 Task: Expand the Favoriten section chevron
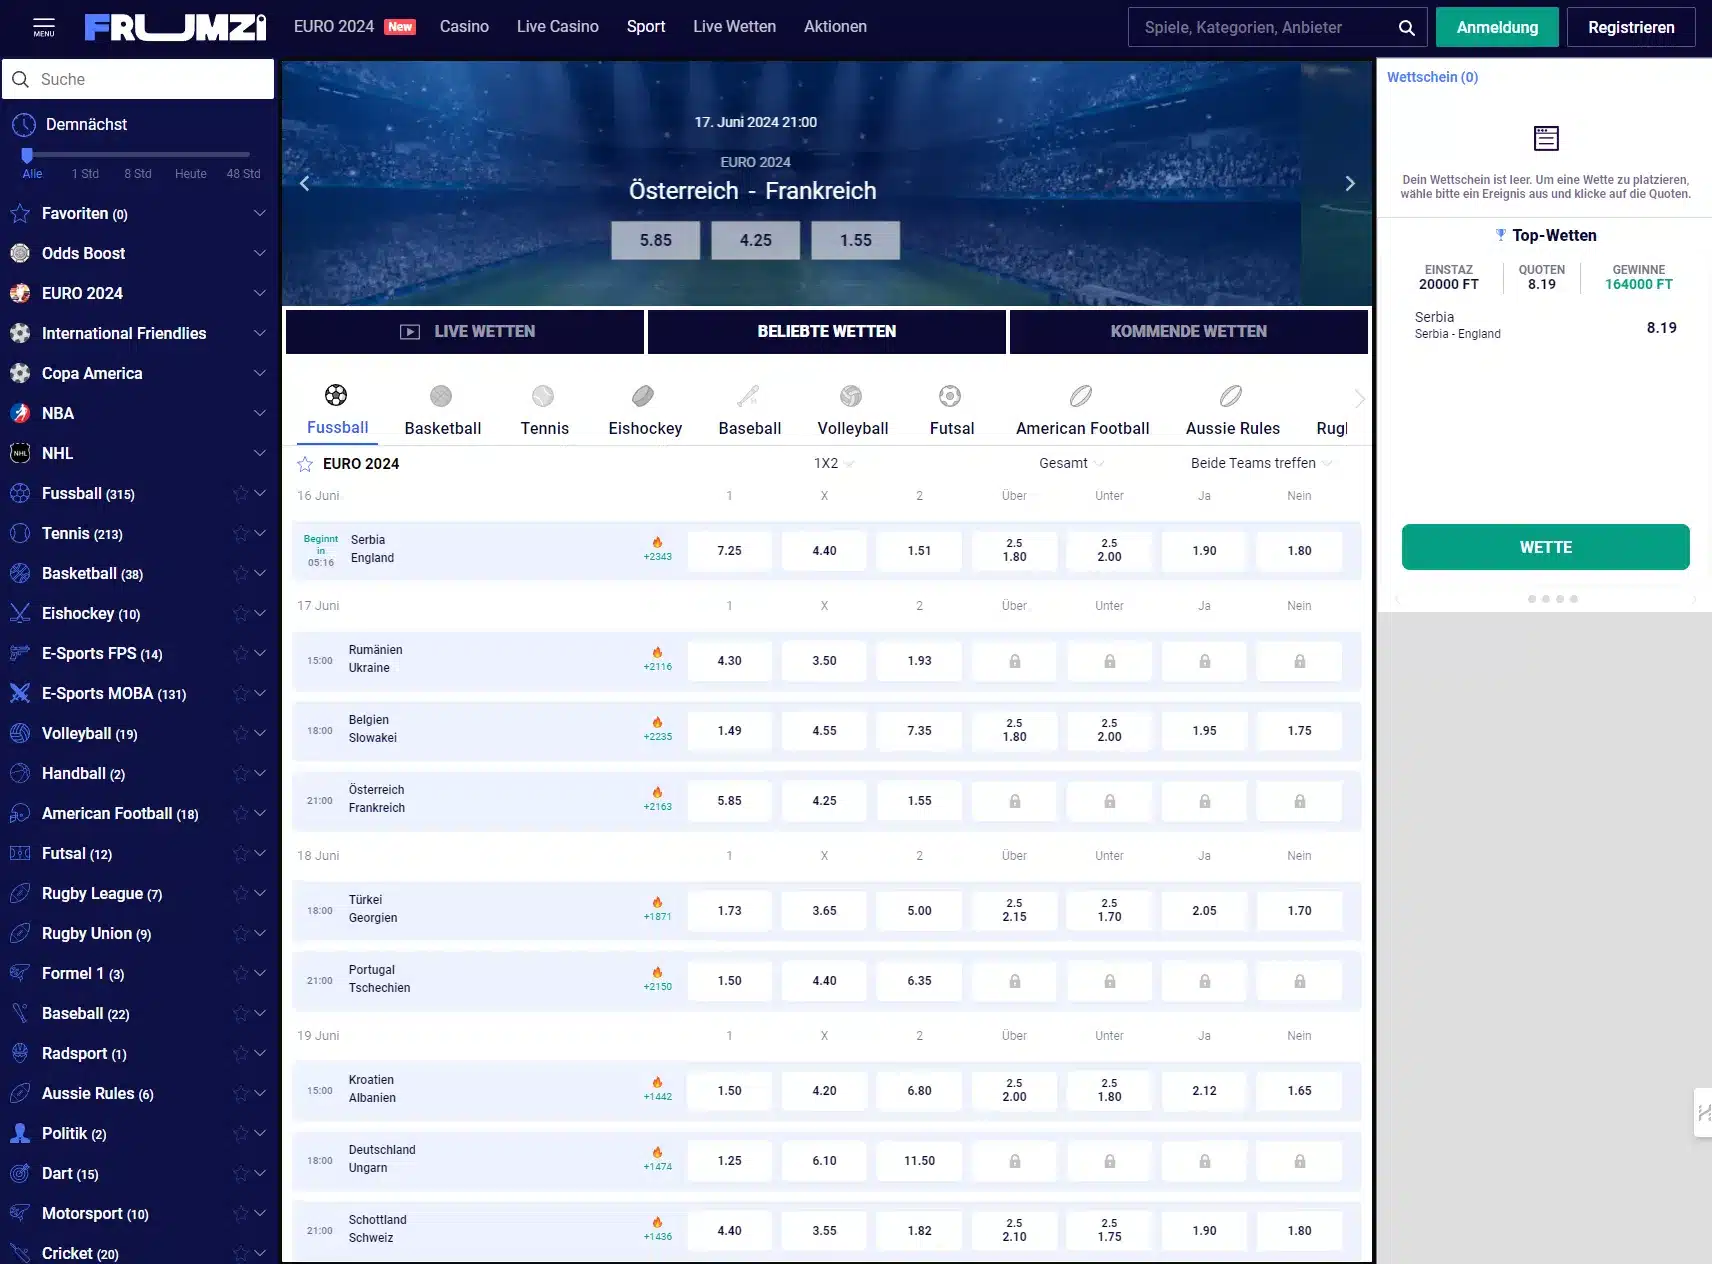click(260, 213)
